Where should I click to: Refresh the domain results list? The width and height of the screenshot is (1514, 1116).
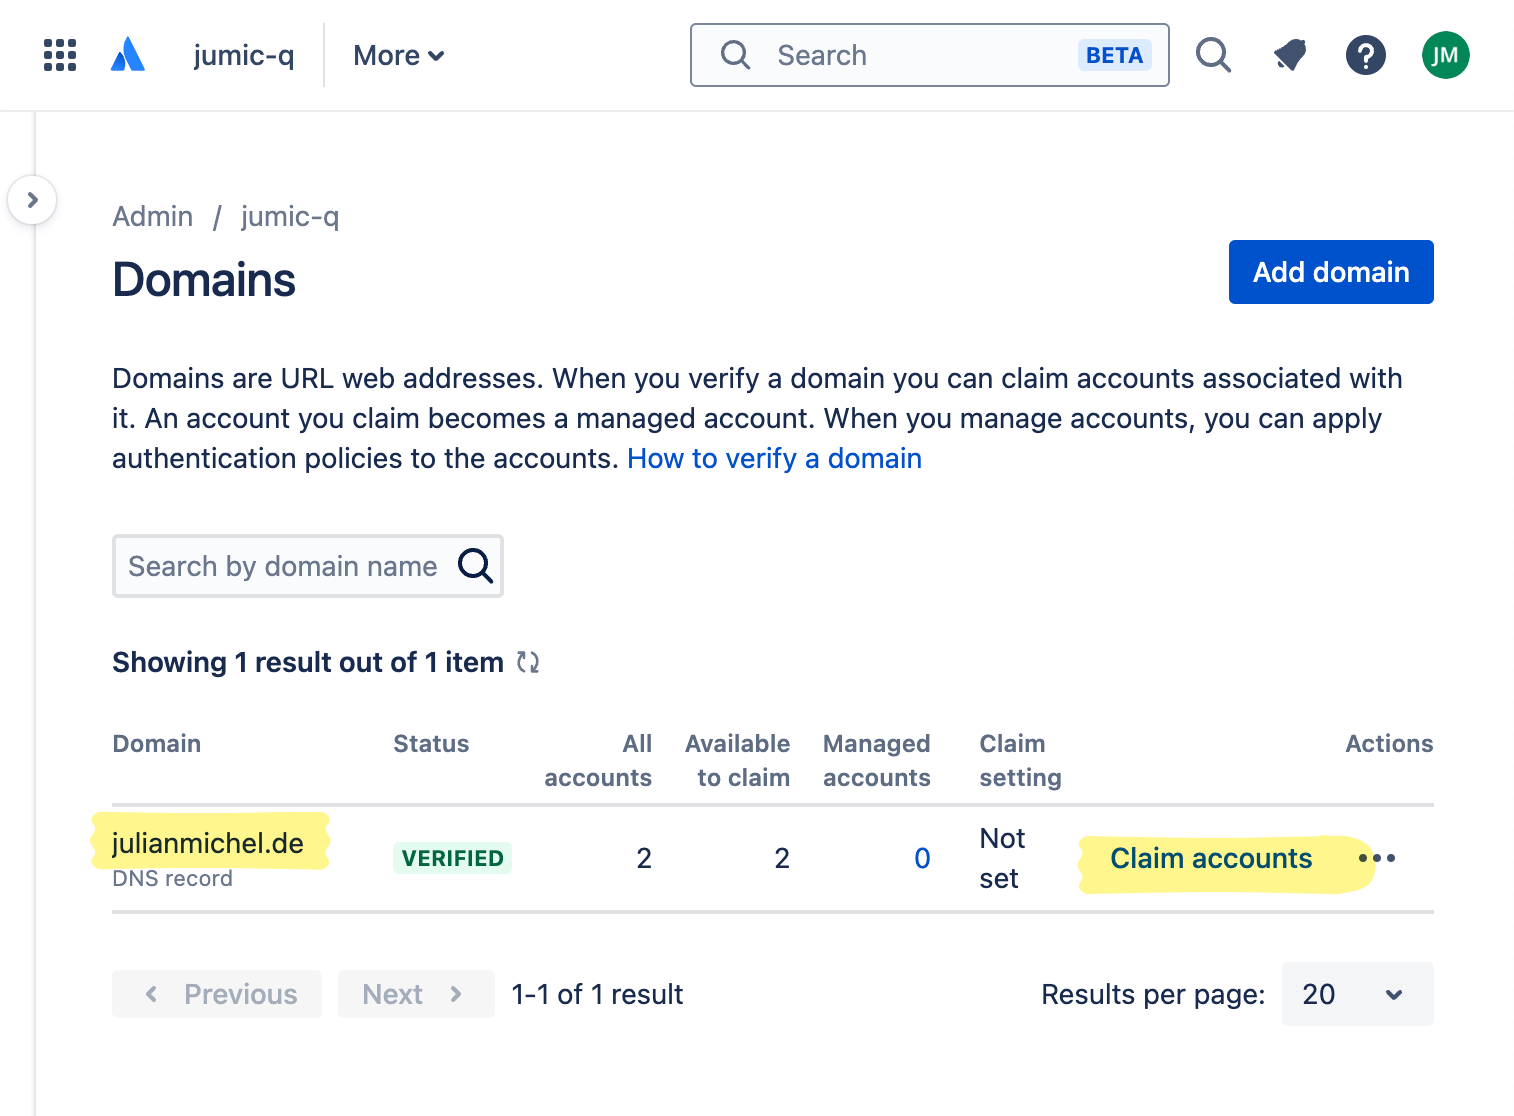pos(528,662)
